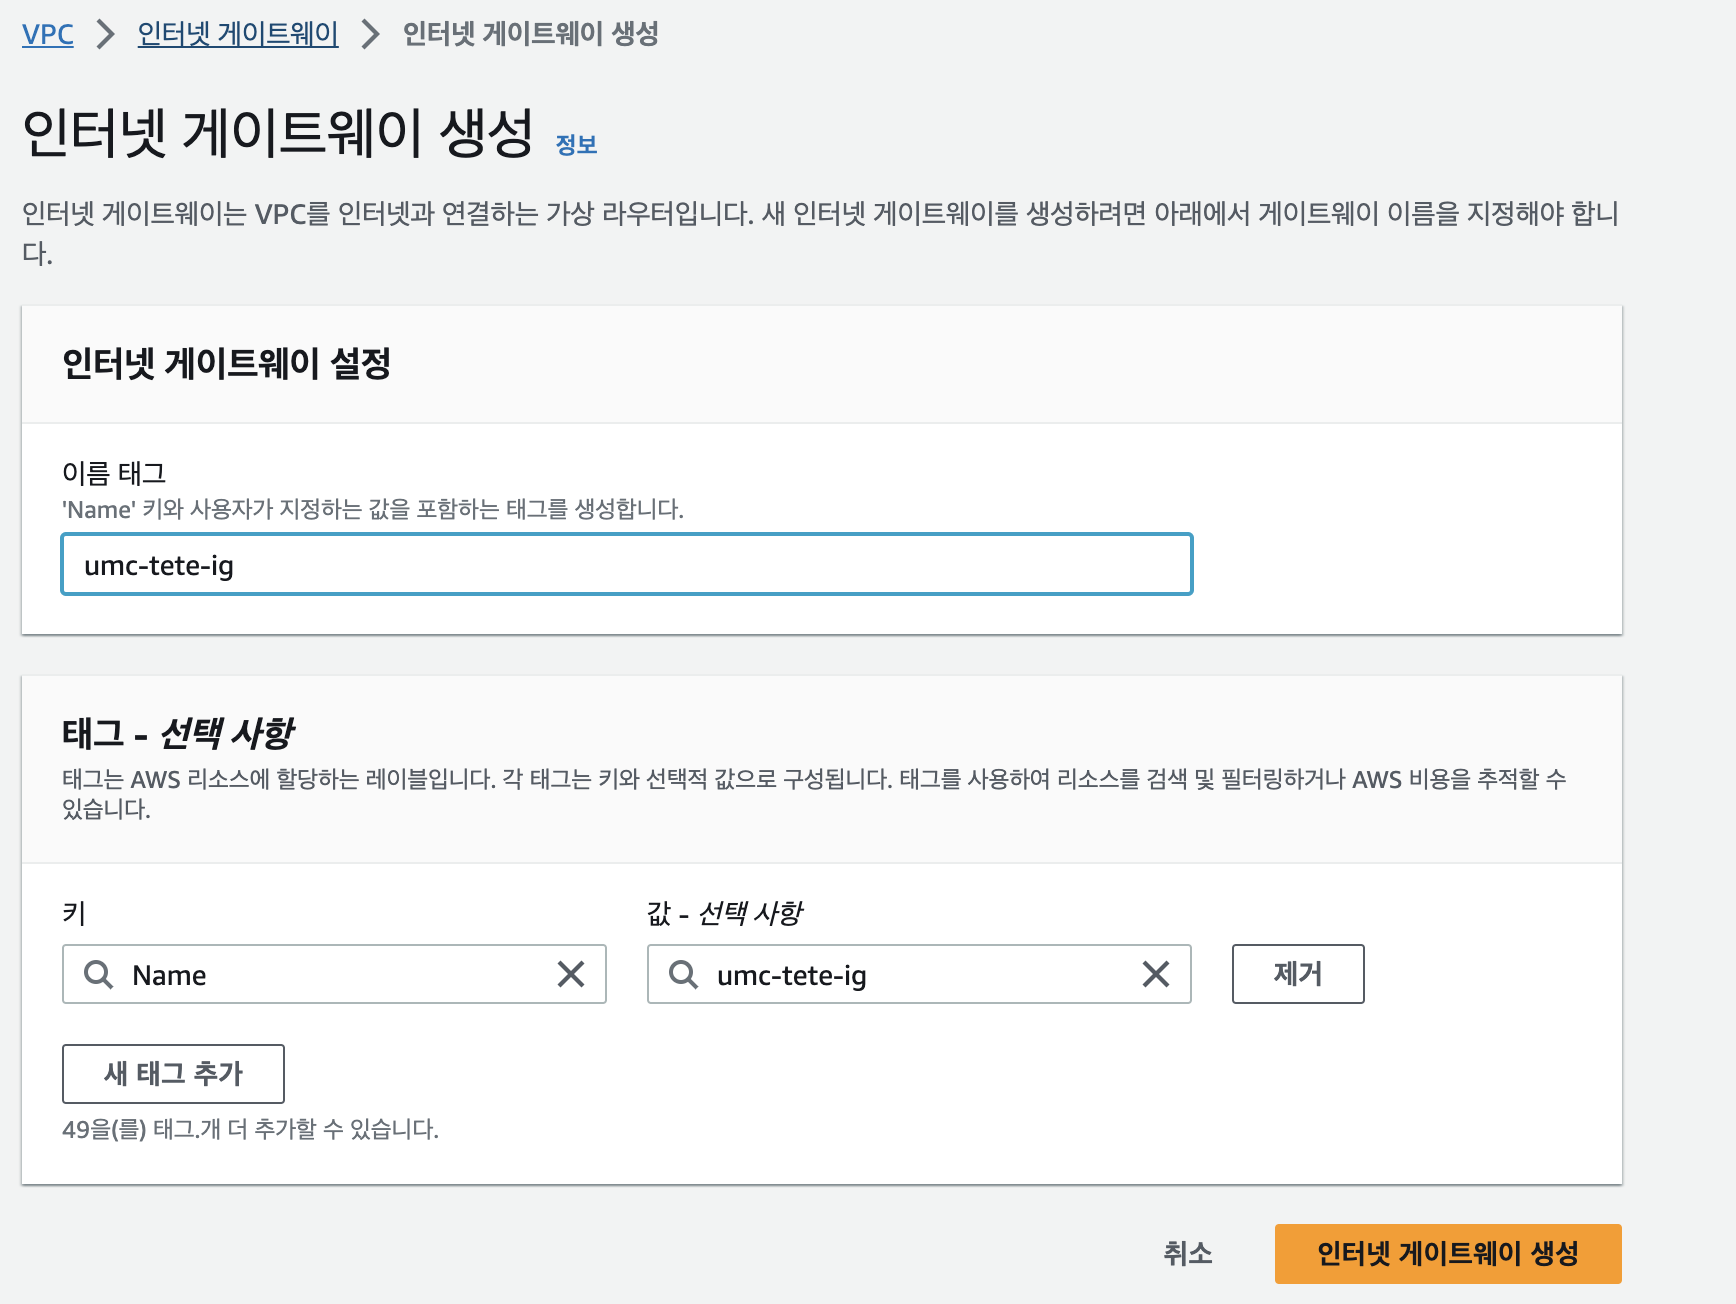Remove the tag with 제거 button
The image size is (1736, 1304).
point(1298,974)
